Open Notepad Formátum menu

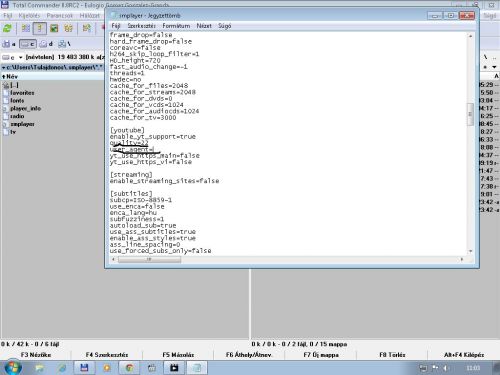coord(176,26)
